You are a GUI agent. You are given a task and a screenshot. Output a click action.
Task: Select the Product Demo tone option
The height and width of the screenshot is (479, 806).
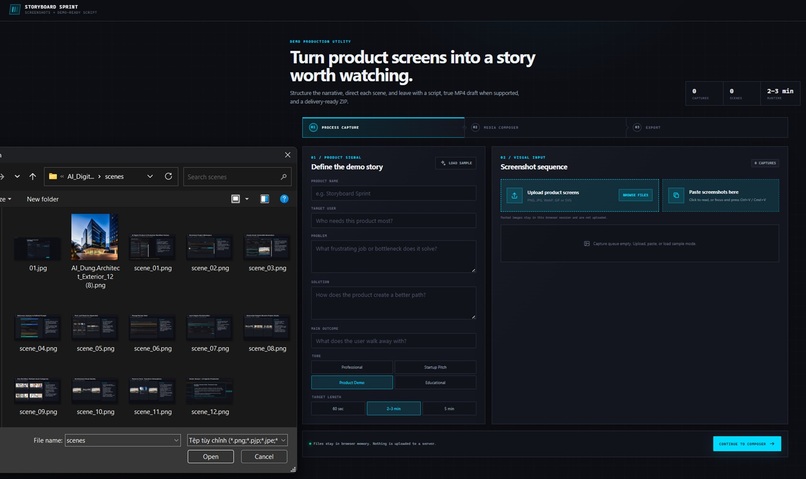(x=352, y=382)
